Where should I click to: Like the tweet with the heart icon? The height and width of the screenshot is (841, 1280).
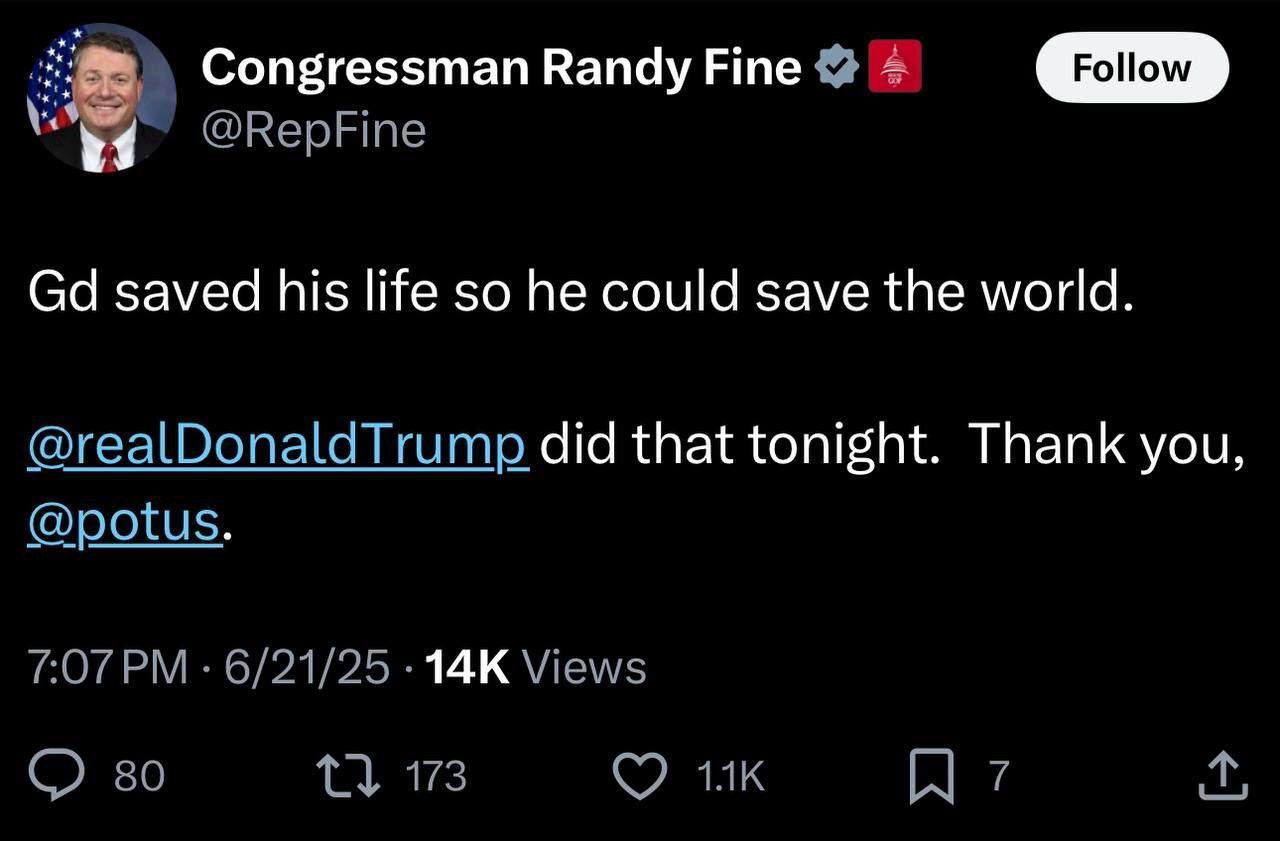pos(640,776)
